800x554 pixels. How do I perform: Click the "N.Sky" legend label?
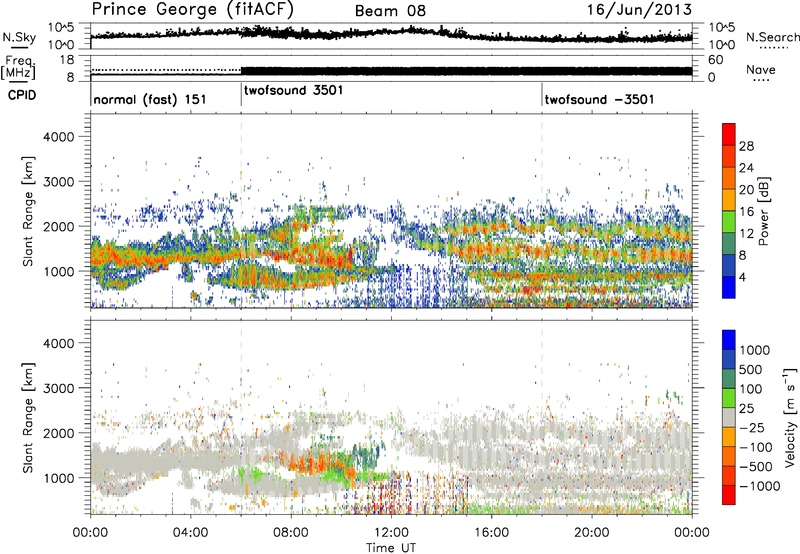[19, 37]
